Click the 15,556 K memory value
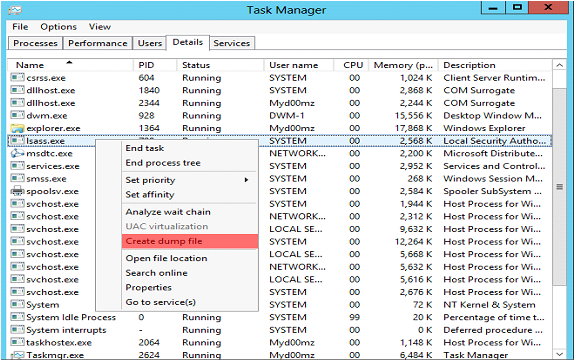This screenshot has height=360, width=574. point(414,115)
